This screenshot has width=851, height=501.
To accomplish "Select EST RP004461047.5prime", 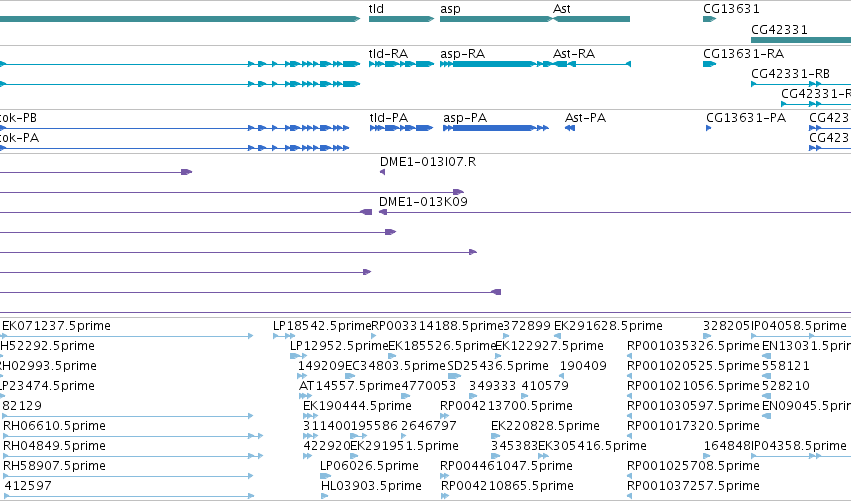I will pyautogui.click(x=506, y=466).
